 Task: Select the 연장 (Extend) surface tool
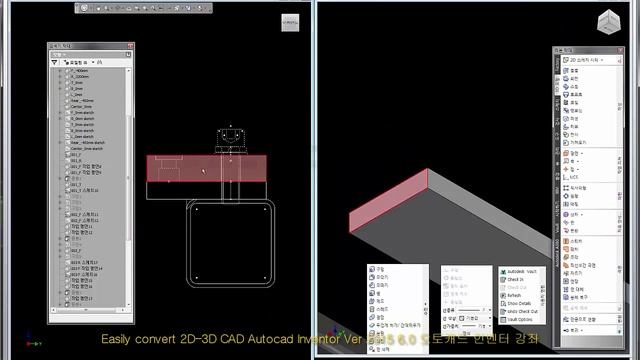[x=571, y=281]
